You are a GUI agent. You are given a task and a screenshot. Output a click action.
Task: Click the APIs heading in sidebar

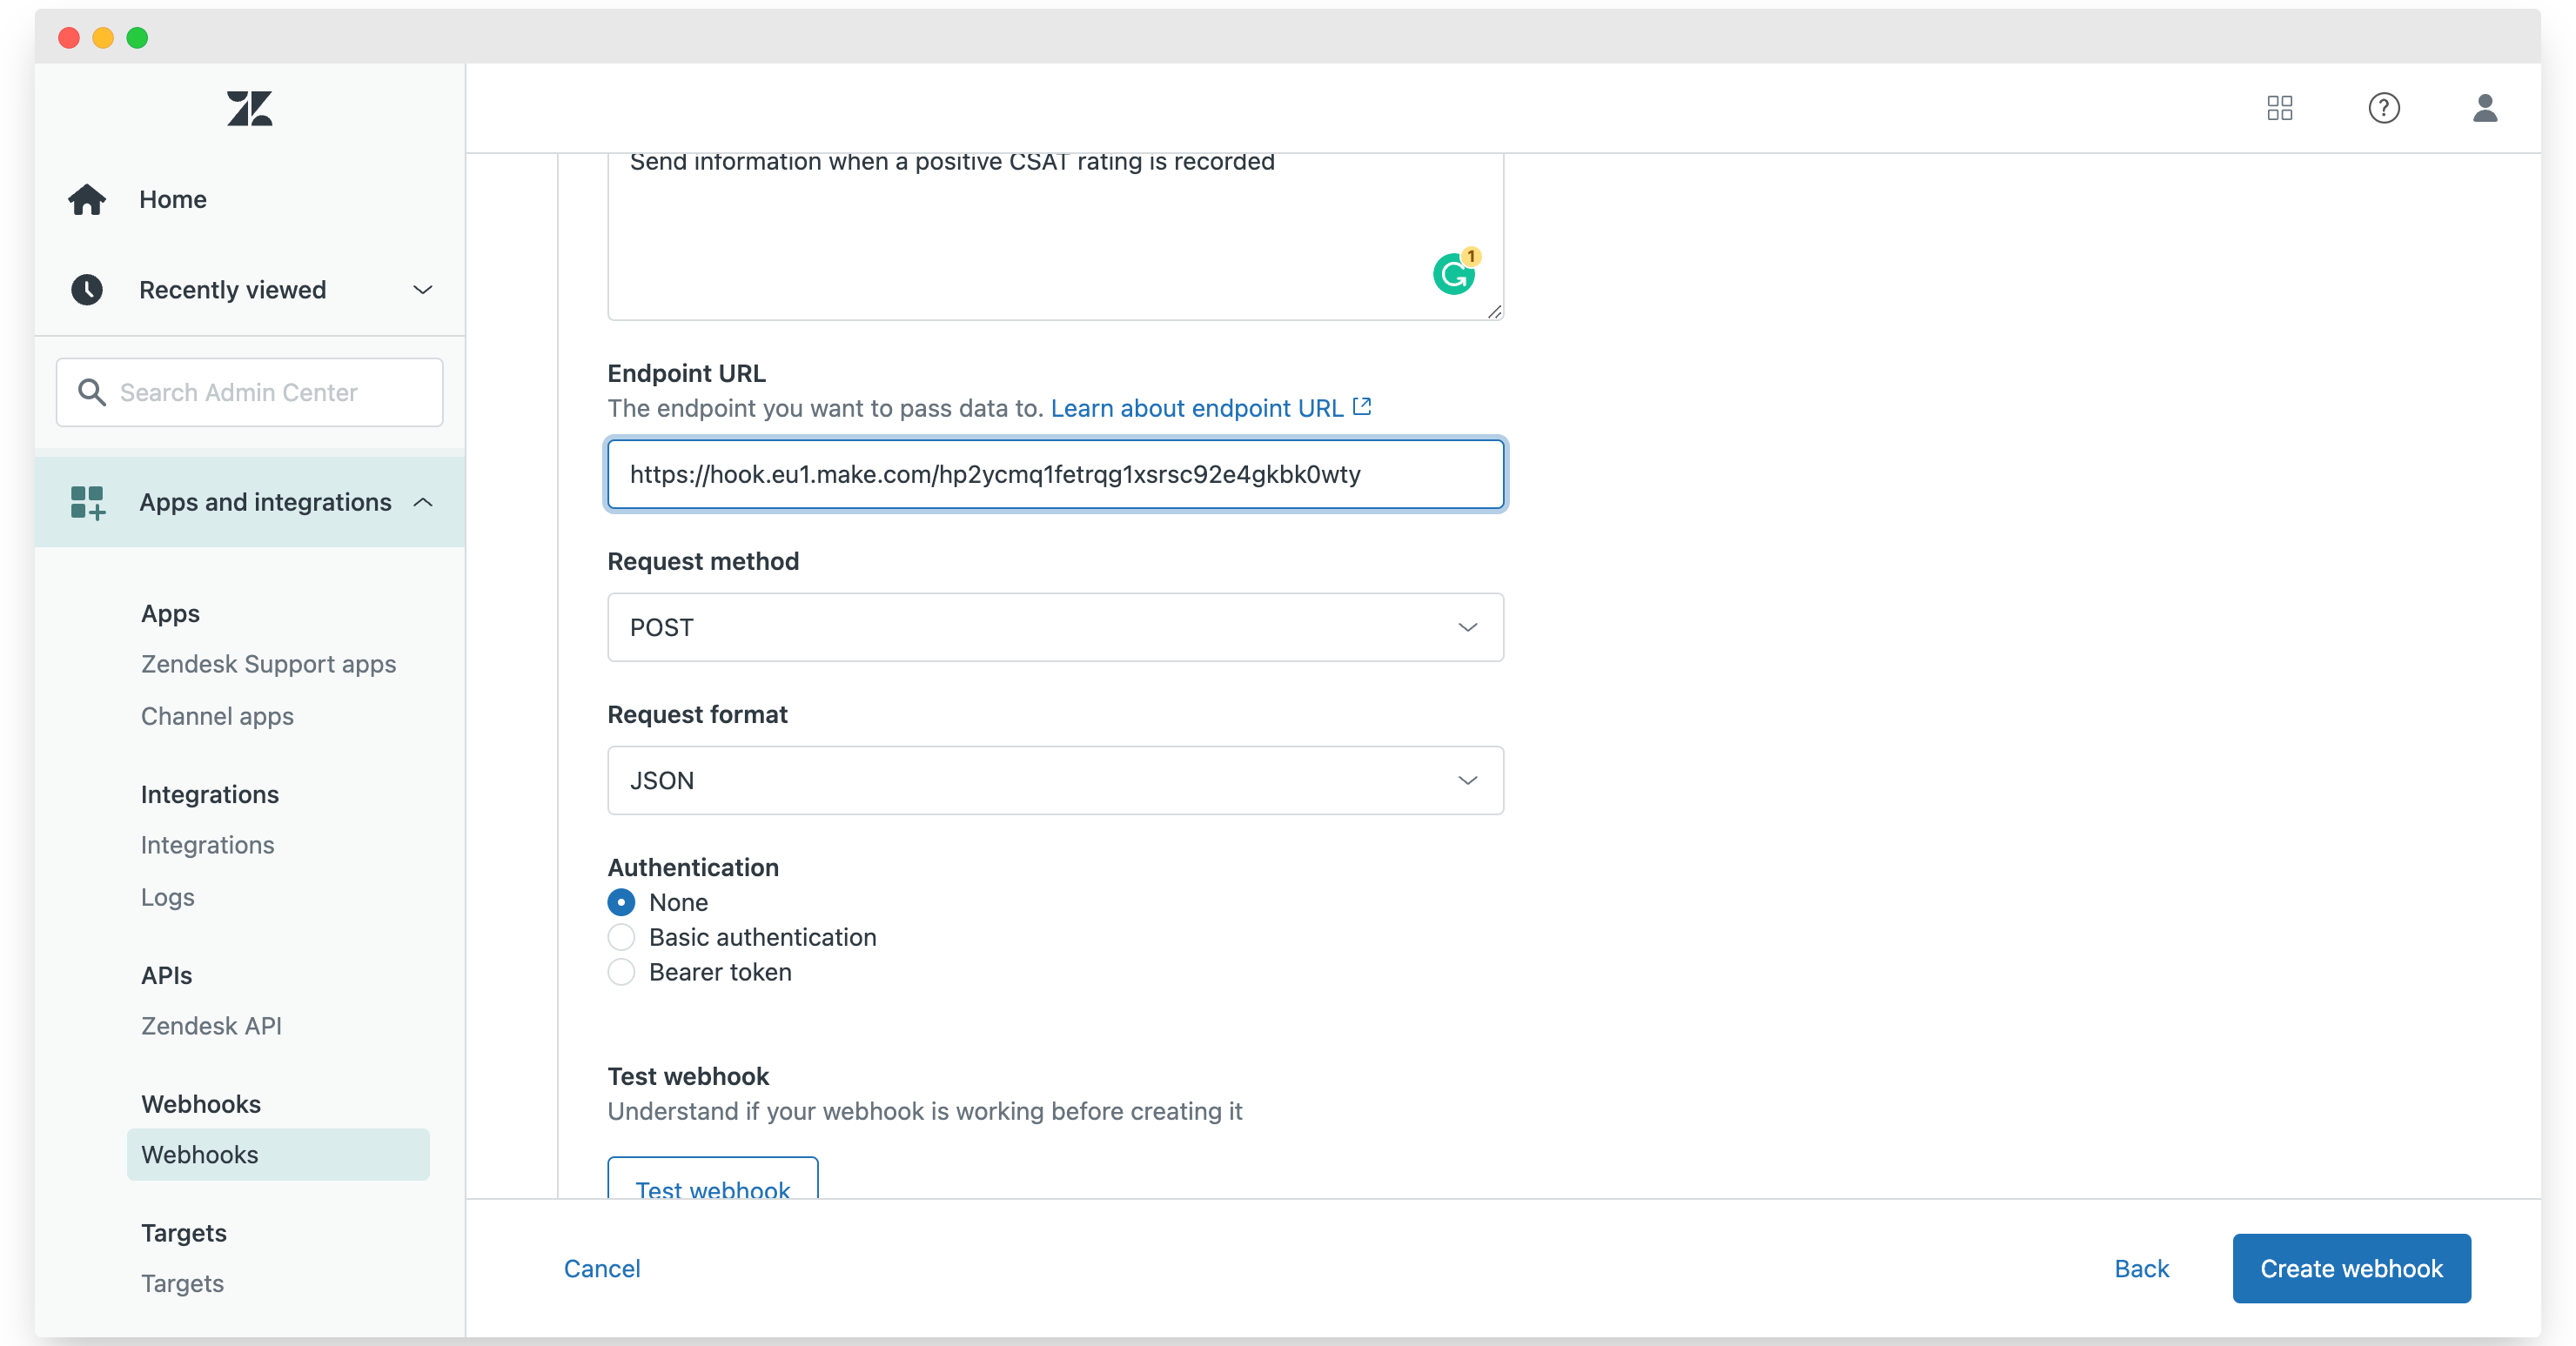[x=166, y=975]
